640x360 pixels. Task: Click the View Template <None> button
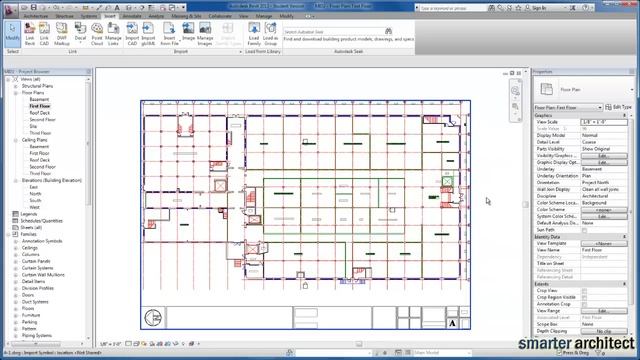coord(604,243)
